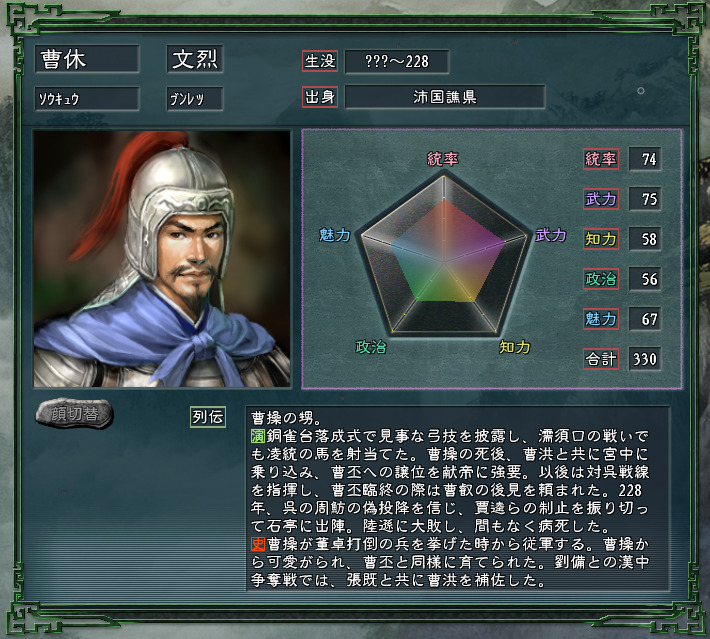Click the 武力 stat label in list
710x639 pixels.
(x=601, y=199)
